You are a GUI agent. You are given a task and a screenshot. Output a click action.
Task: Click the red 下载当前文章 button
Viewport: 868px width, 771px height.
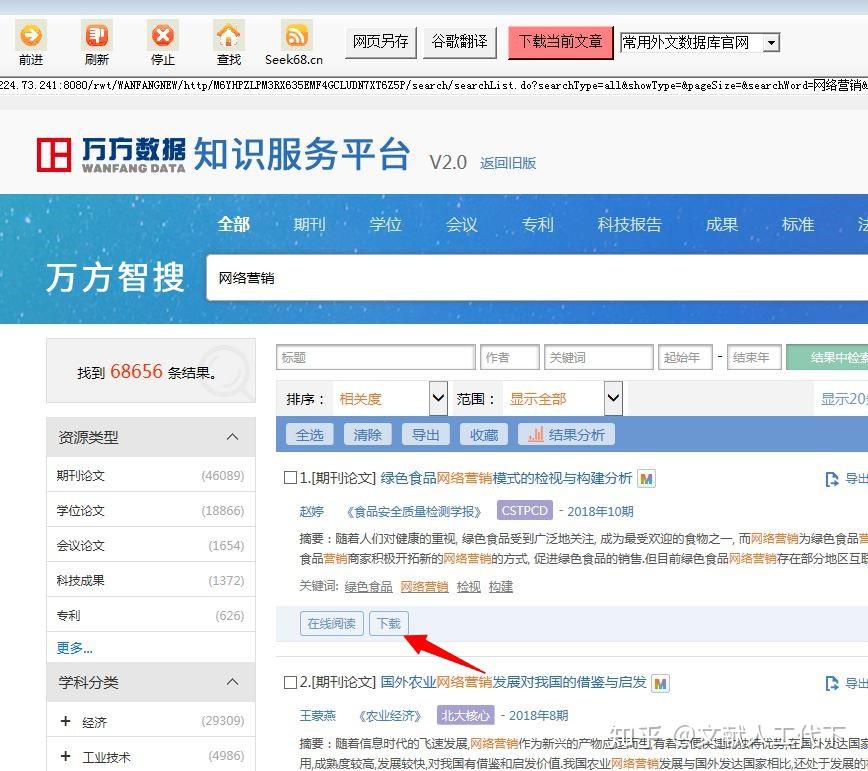pyautogui.click(x=560, y=42)
